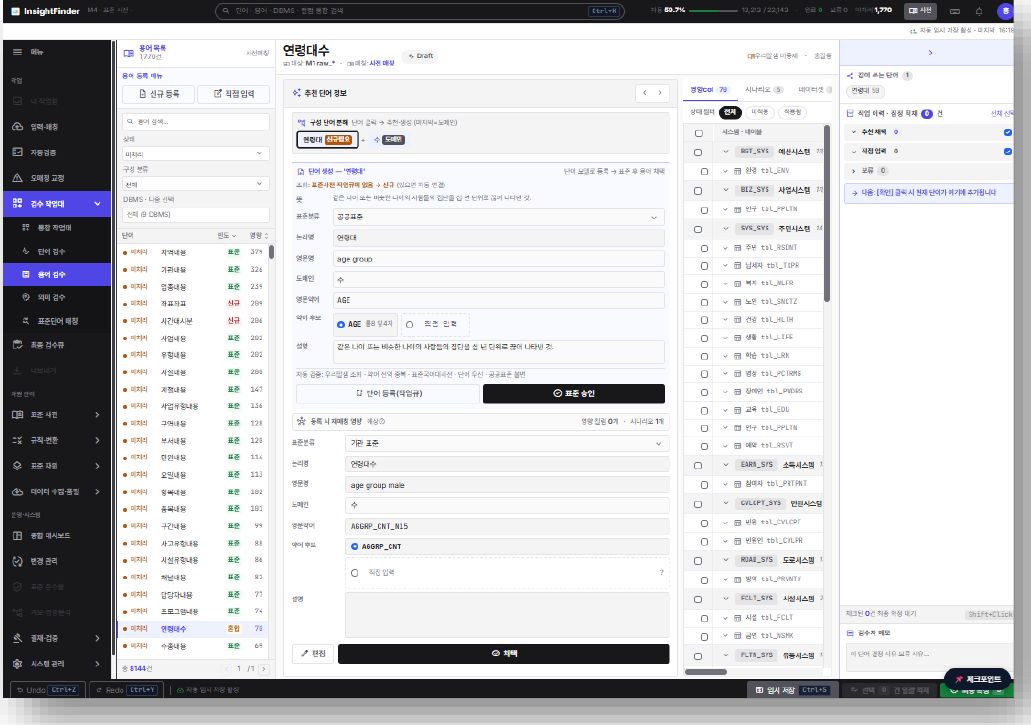Click the progress bar in top bar
This screenshot has height=725, width=1031.
(x=713, y=11)
